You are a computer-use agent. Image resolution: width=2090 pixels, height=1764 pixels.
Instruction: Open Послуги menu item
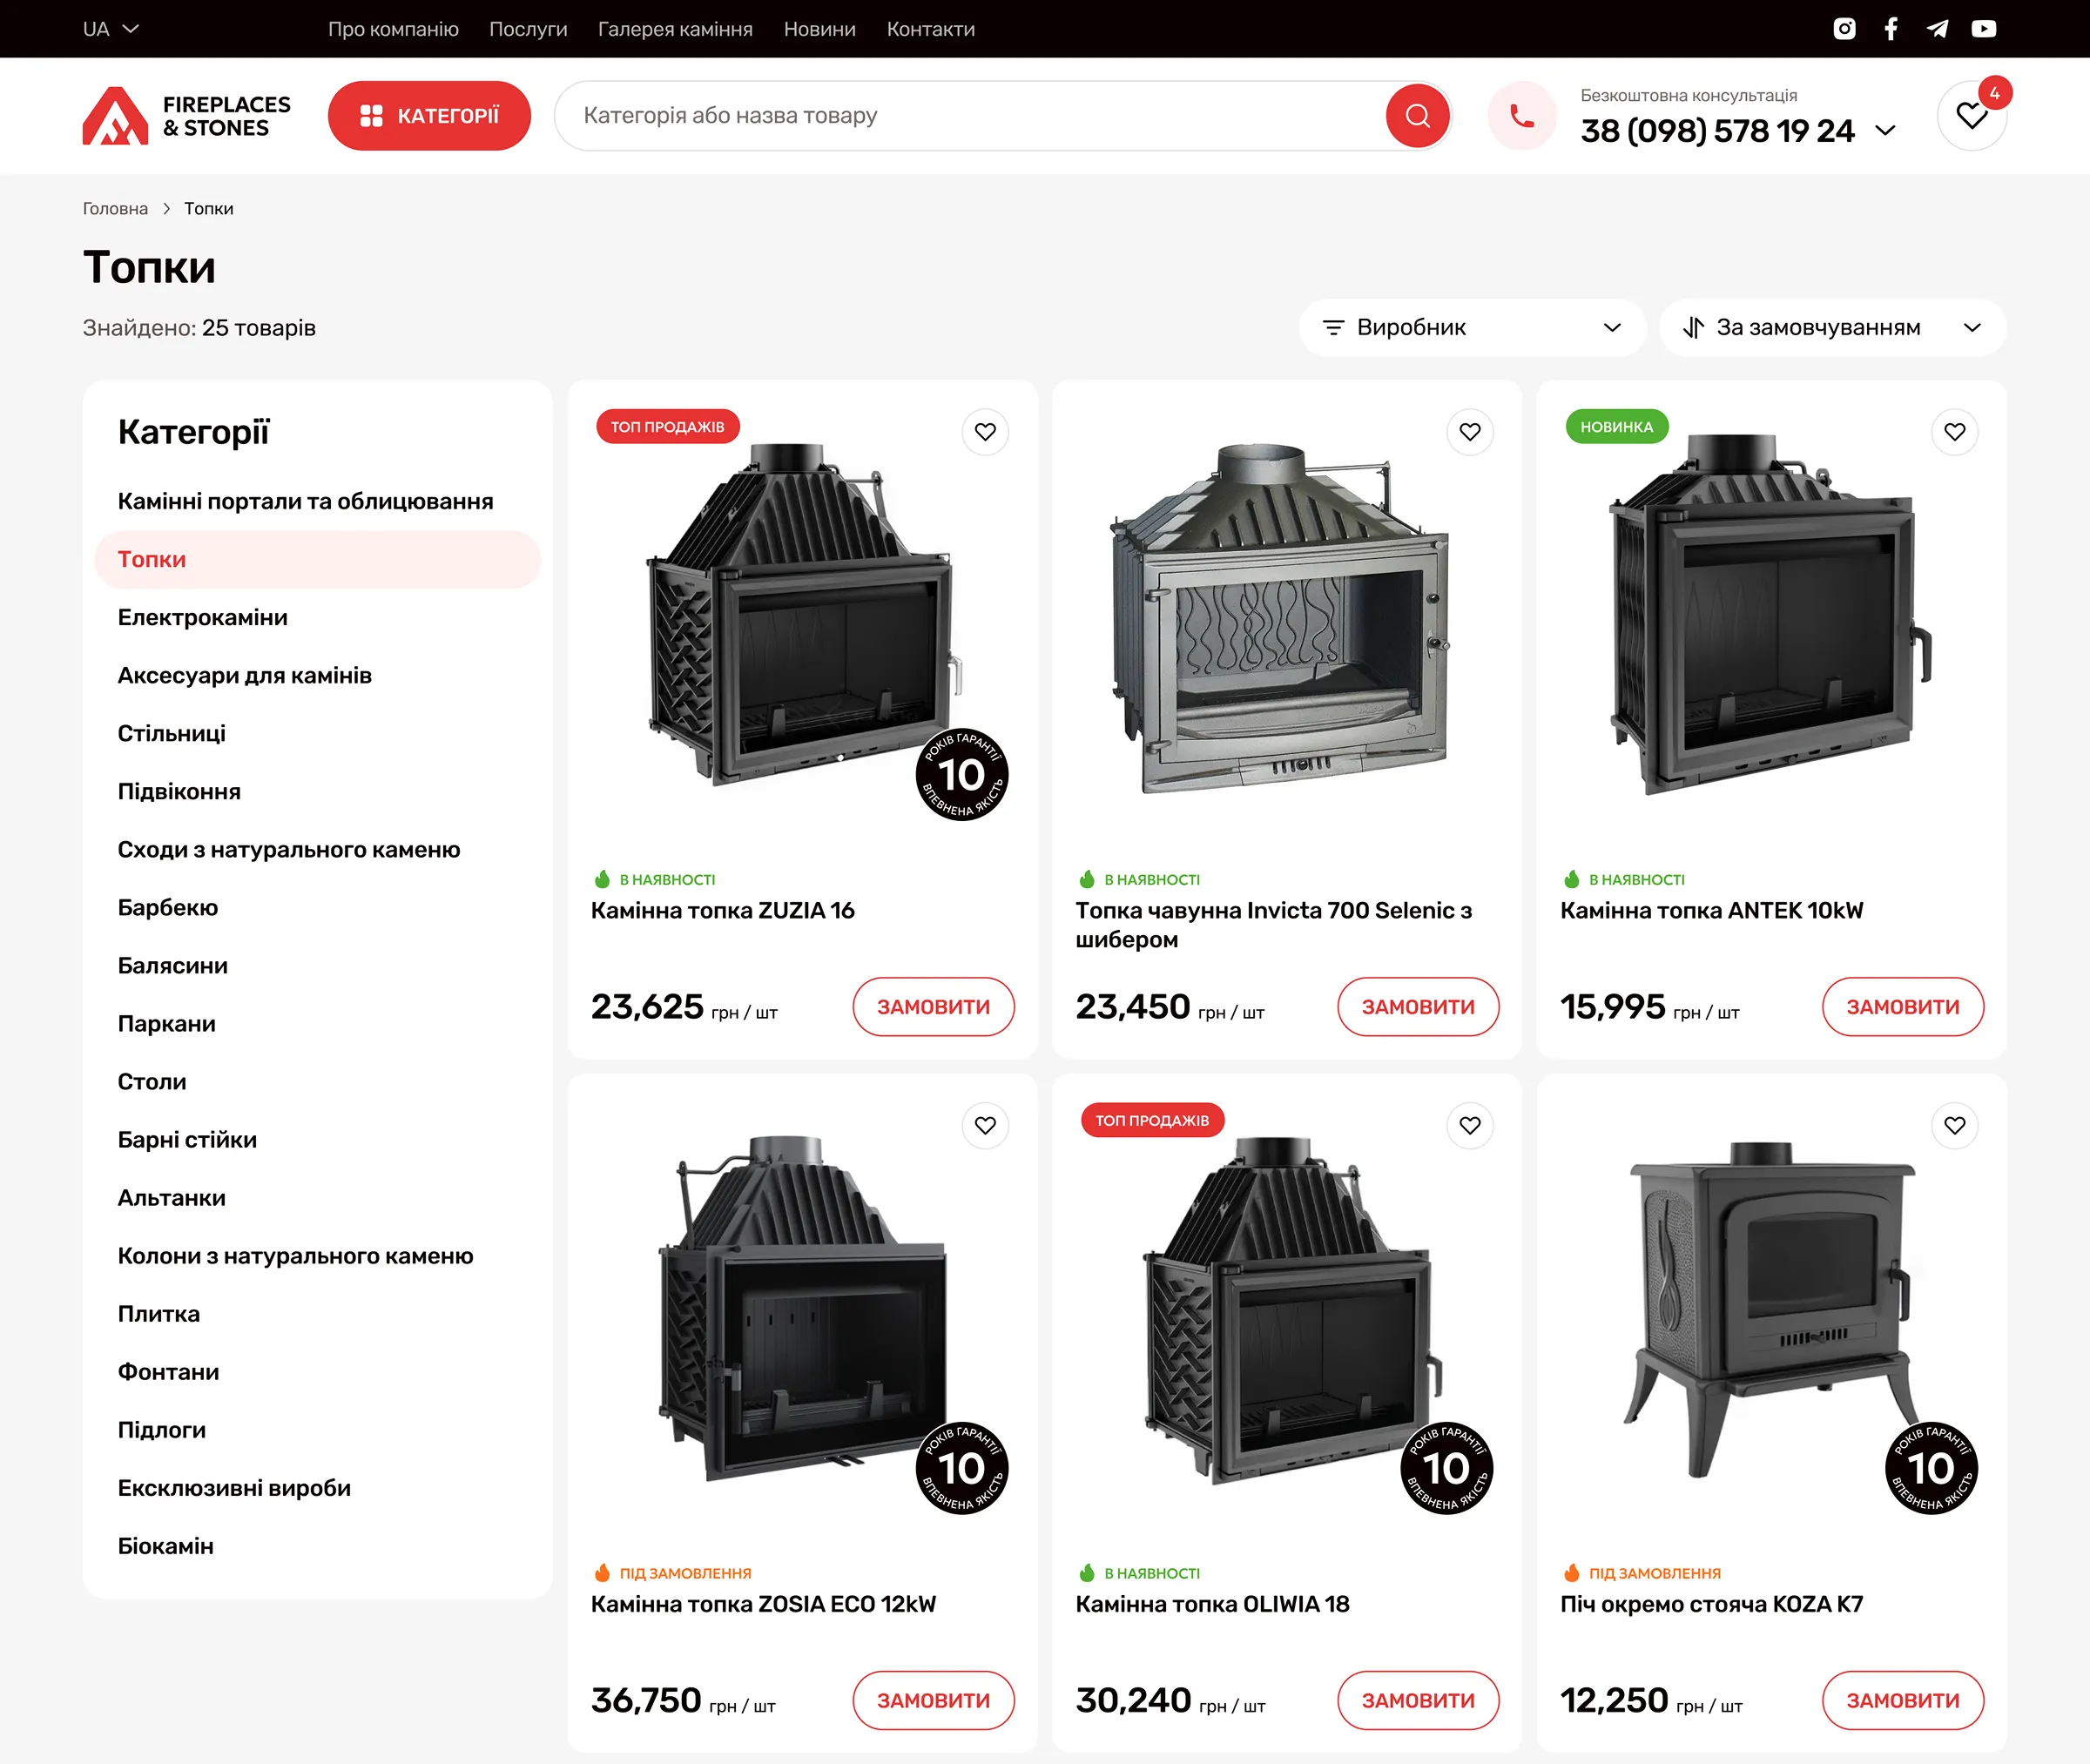528,29
